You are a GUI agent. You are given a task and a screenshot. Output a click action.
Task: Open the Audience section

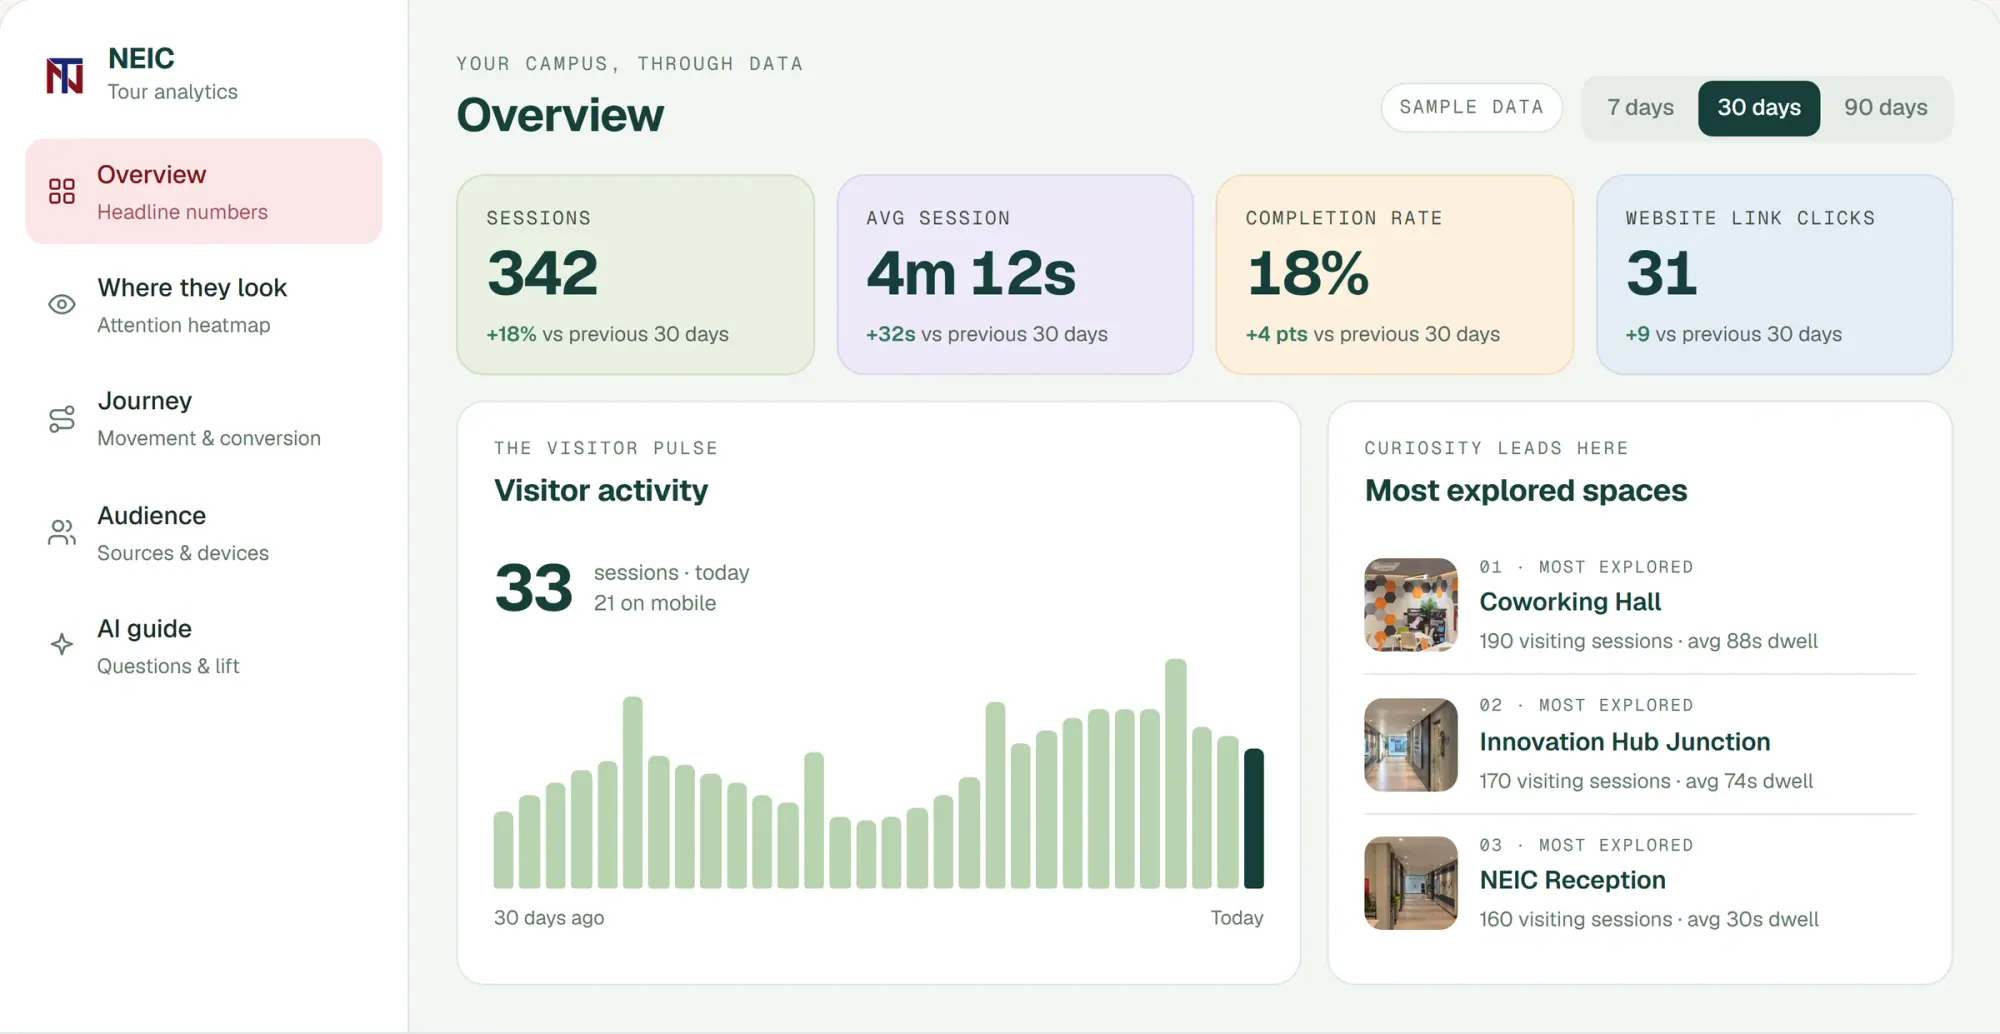tap(204, 532)
